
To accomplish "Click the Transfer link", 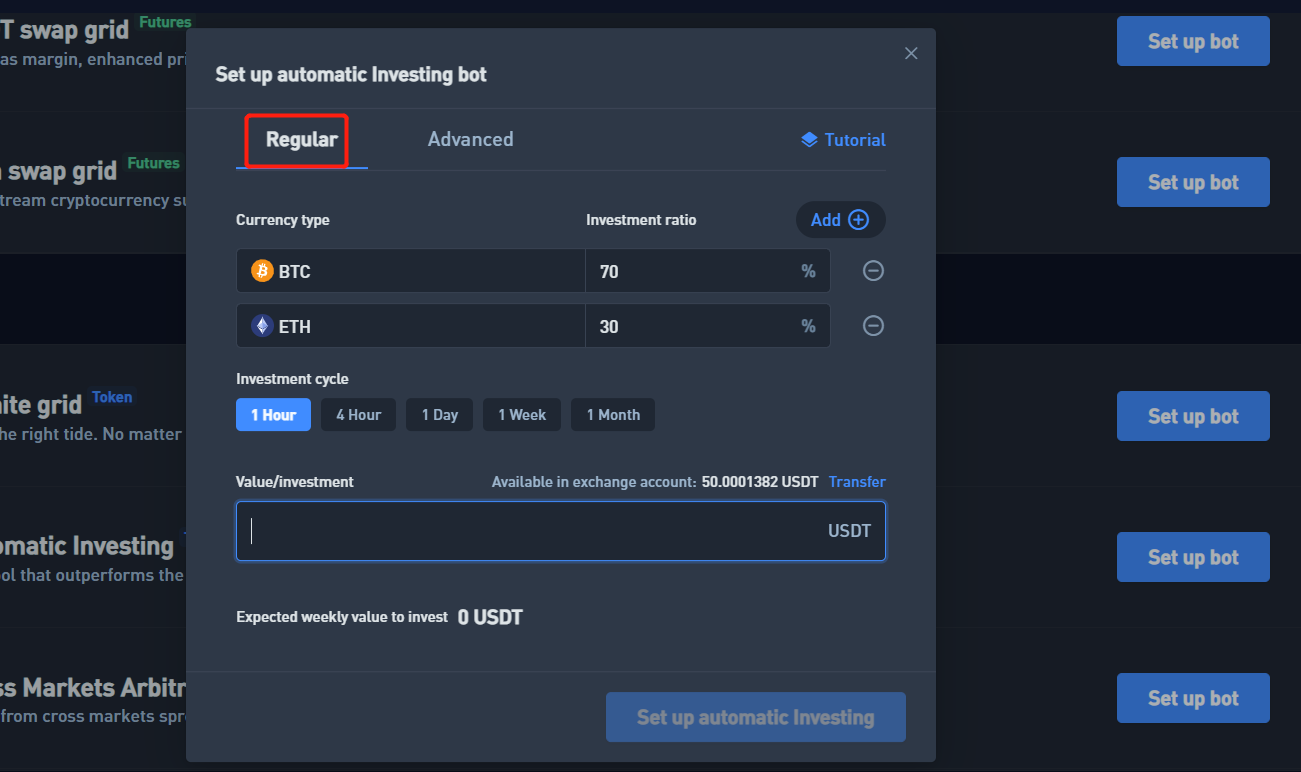I will coord(857,482).
